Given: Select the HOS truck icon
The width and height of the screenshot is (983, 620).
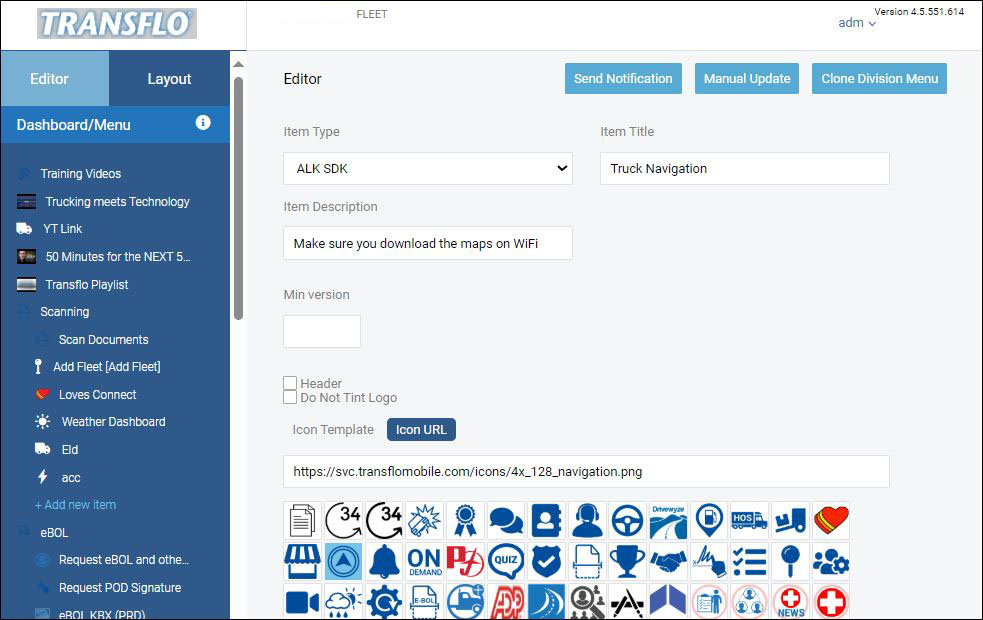Looking at the screenshot, I should point(750,520).
